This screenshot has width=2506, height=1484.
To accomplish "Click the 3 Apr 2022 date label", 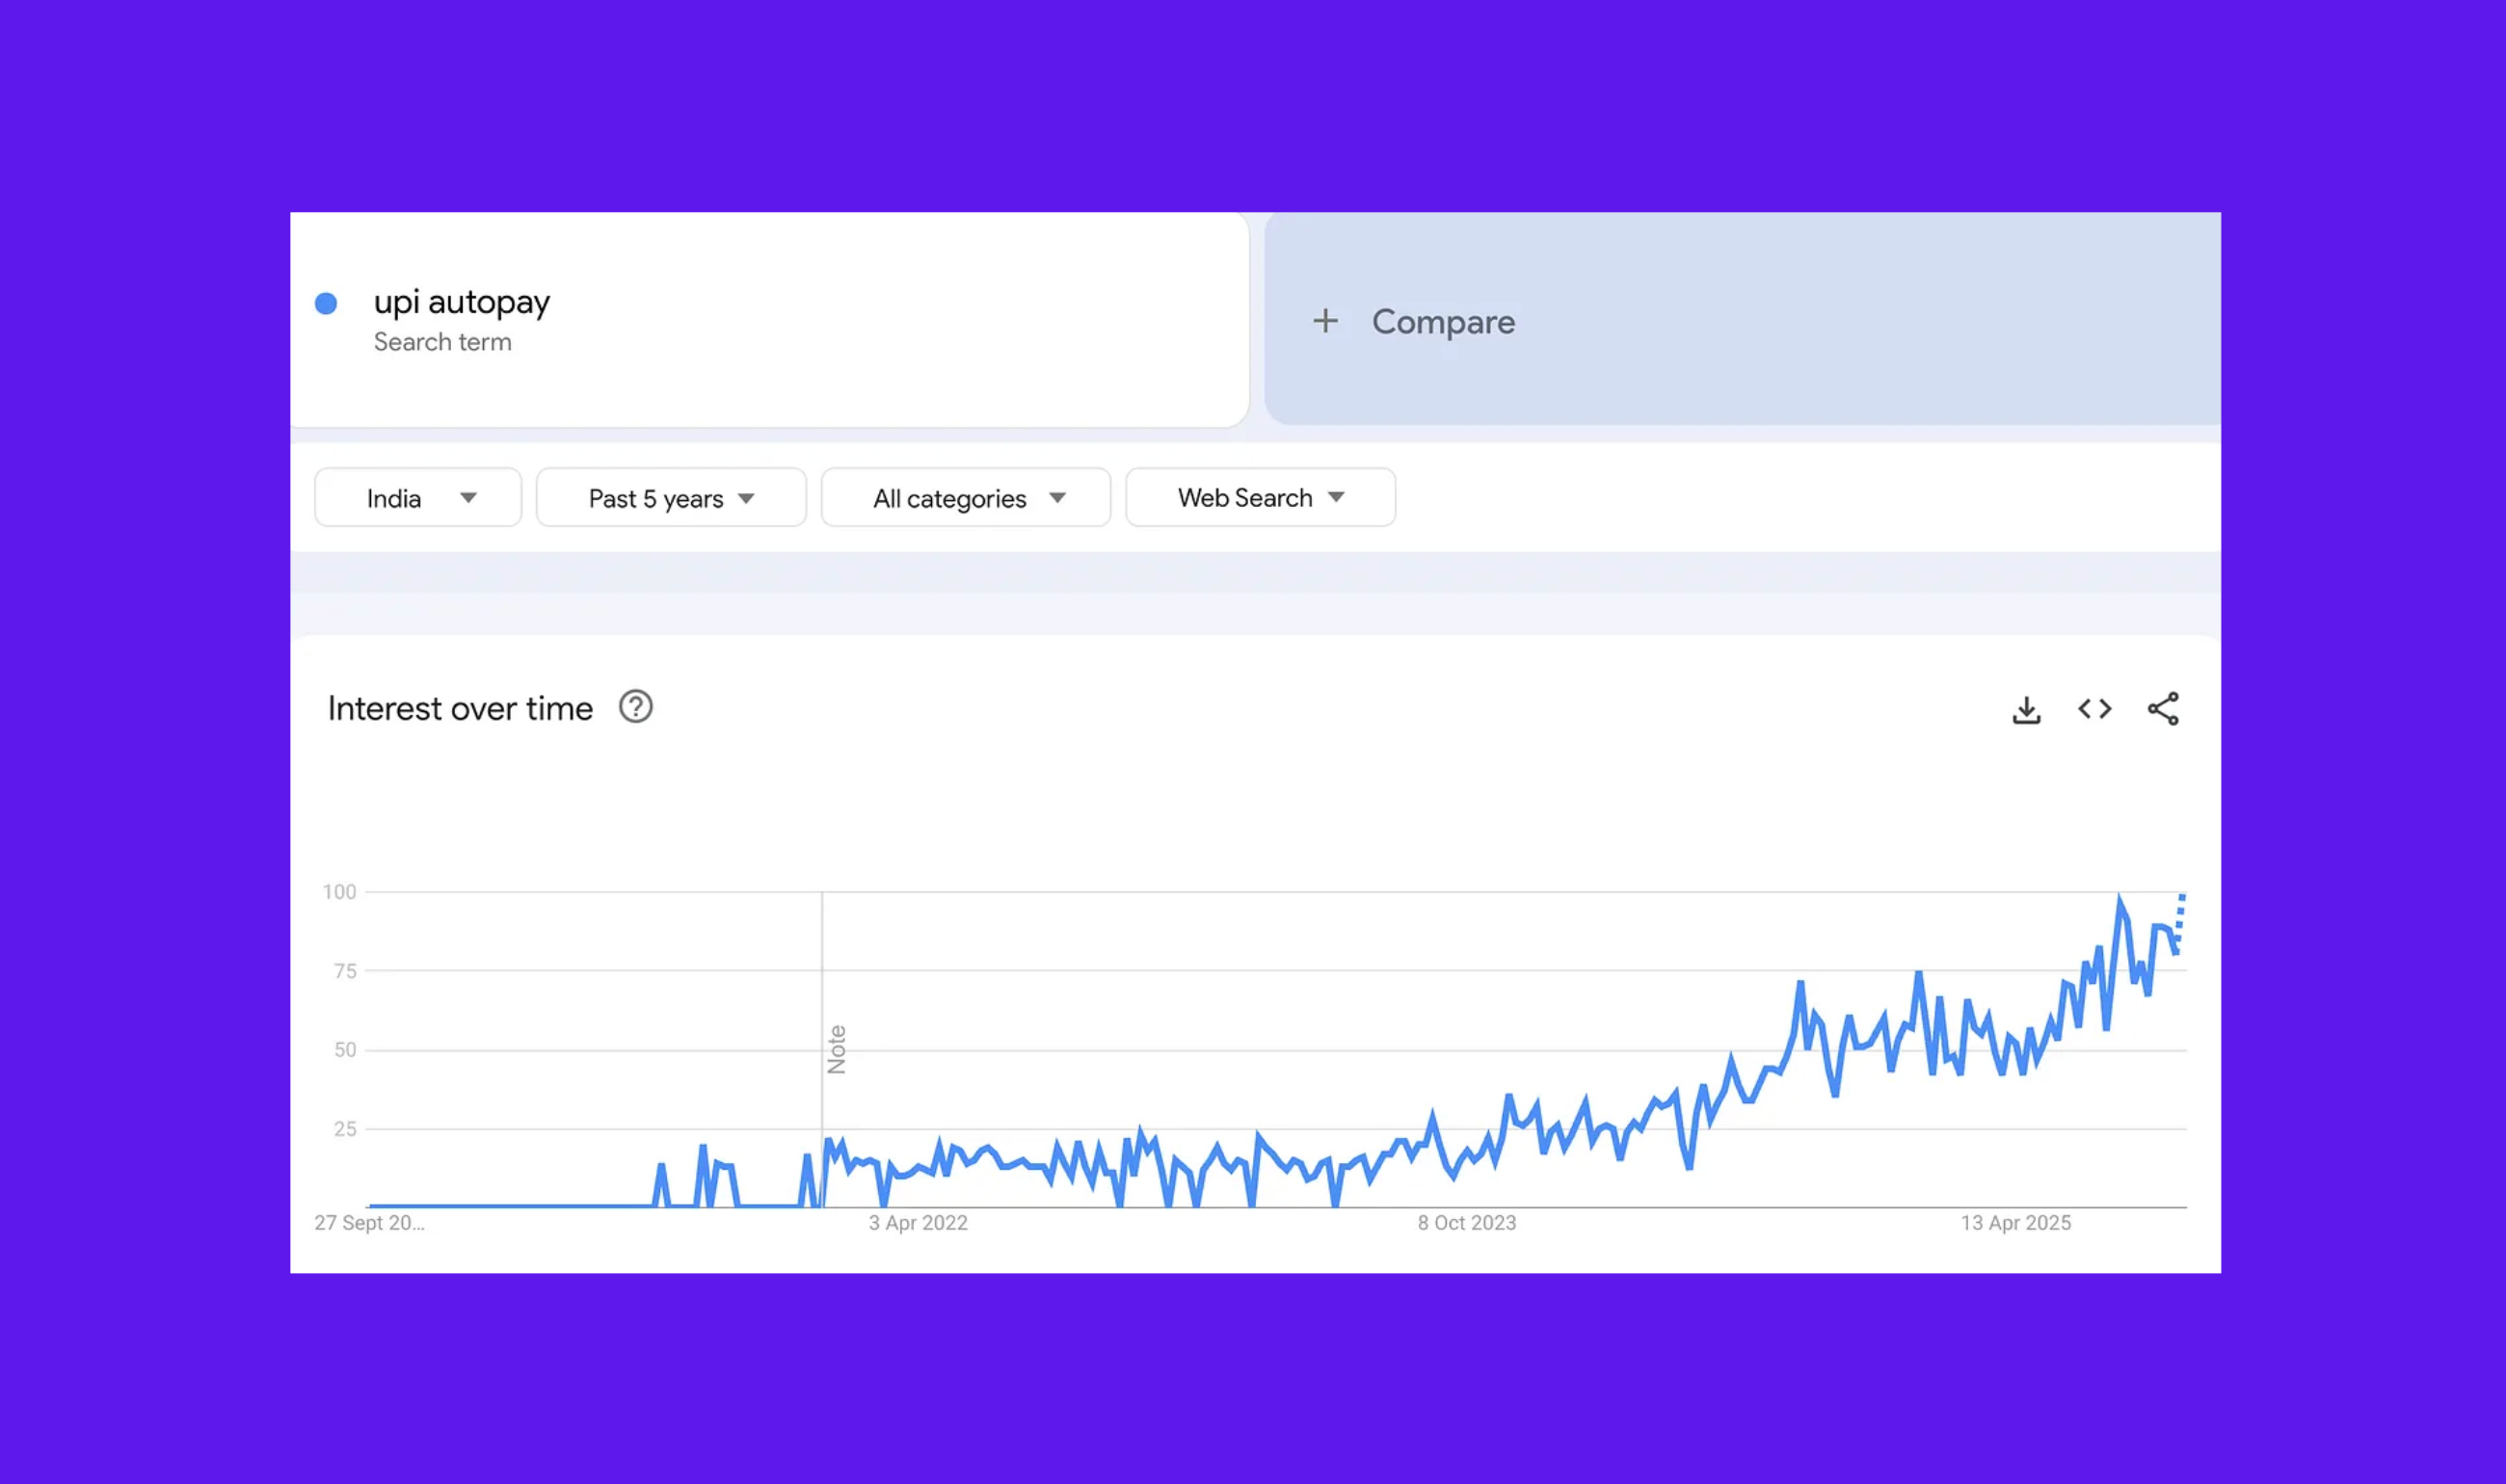I will [917, 1223].
